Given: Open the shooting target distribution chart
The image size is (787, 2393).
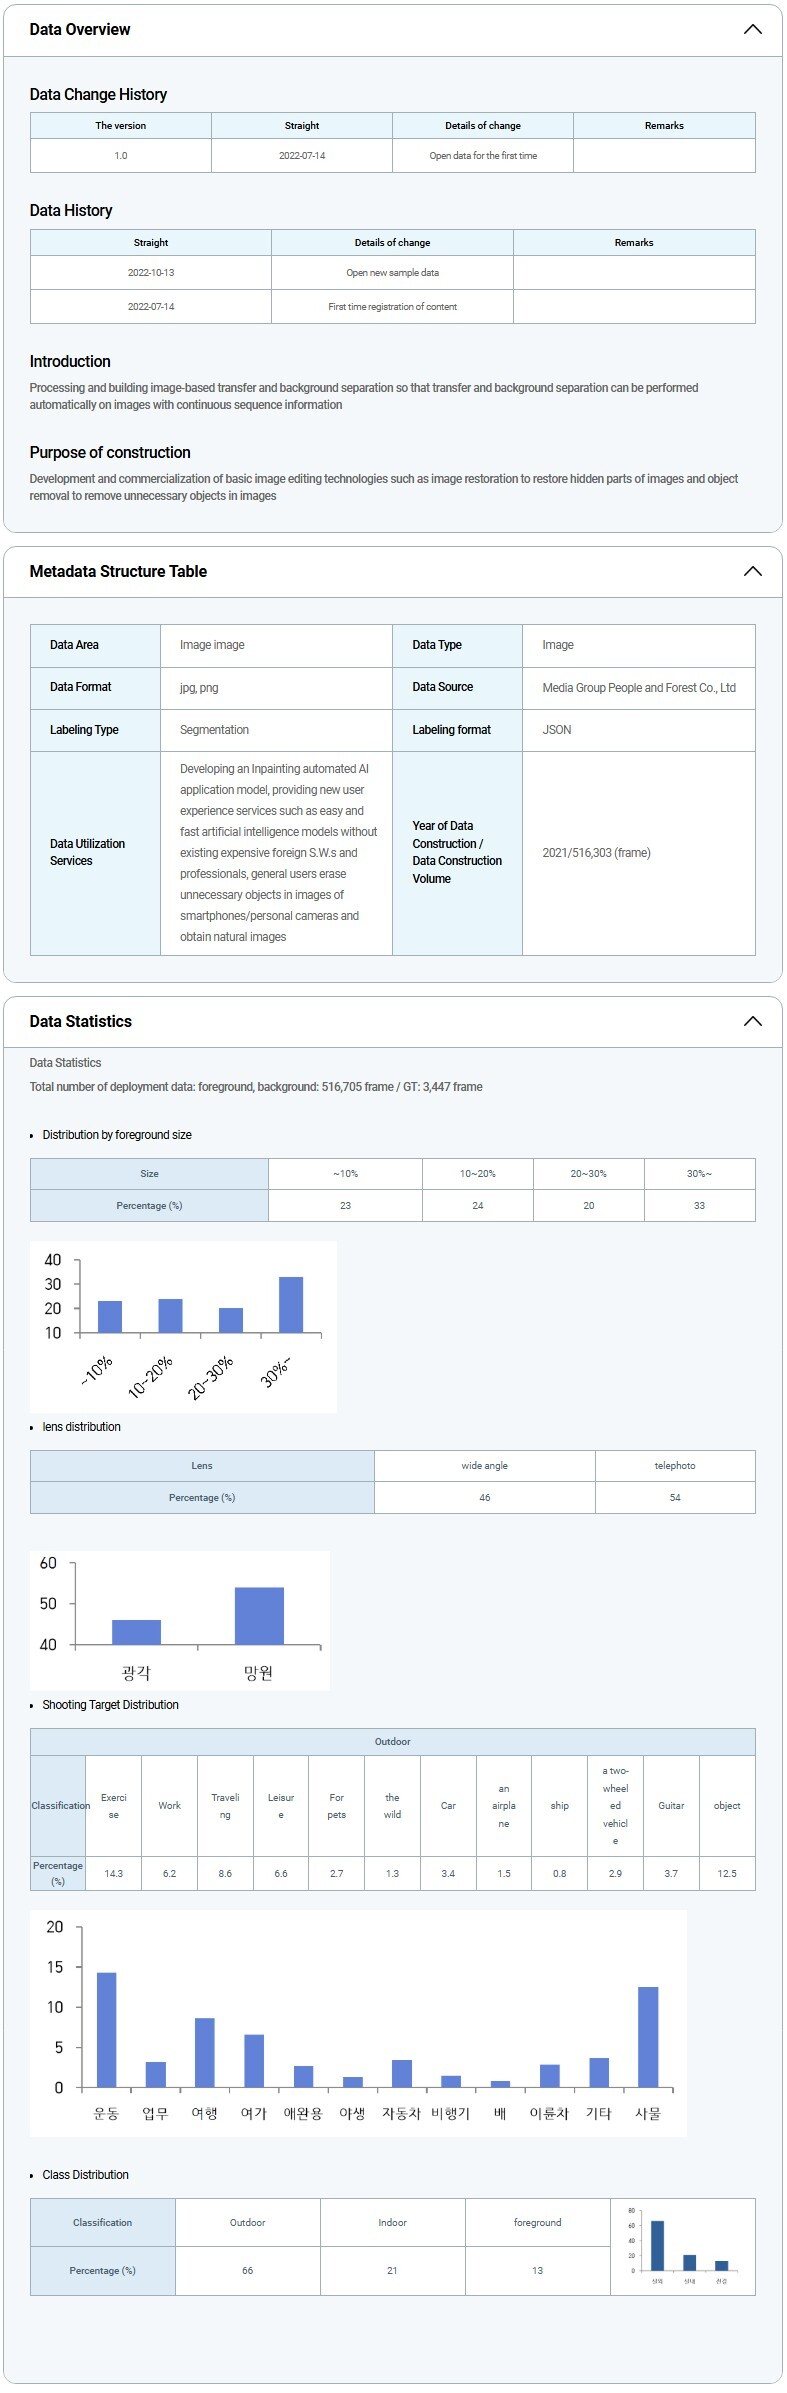Looking at the screenshot, I should tap(358, 2022).
